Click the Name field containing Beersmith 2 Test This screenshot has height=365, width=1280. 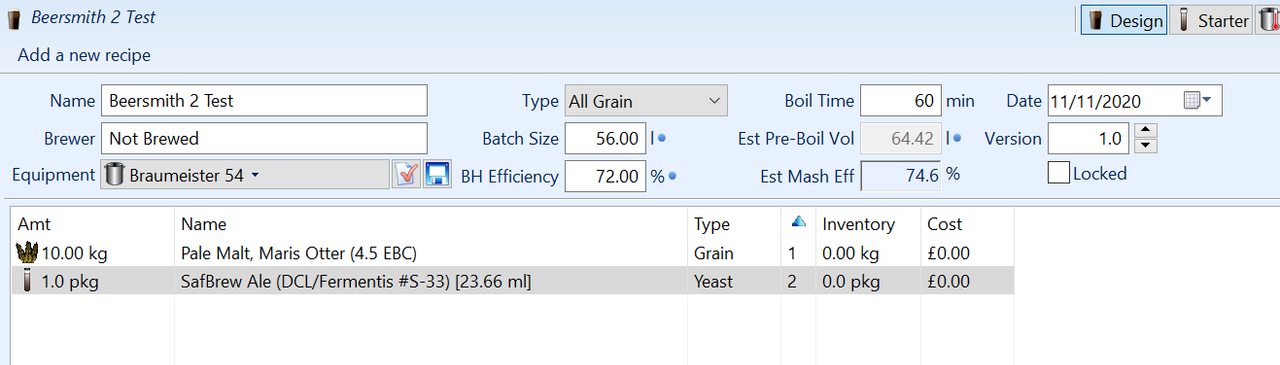coord(264,101)
